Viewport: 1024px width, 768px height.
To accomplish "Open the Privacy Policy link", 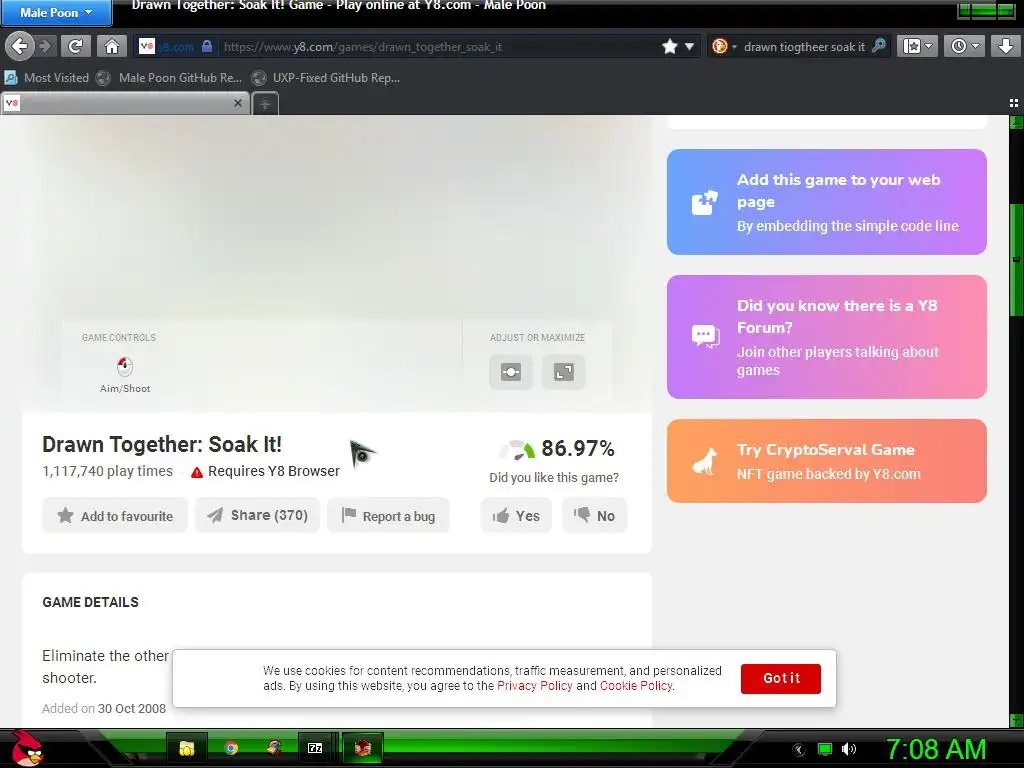I will tap(535, 686).
